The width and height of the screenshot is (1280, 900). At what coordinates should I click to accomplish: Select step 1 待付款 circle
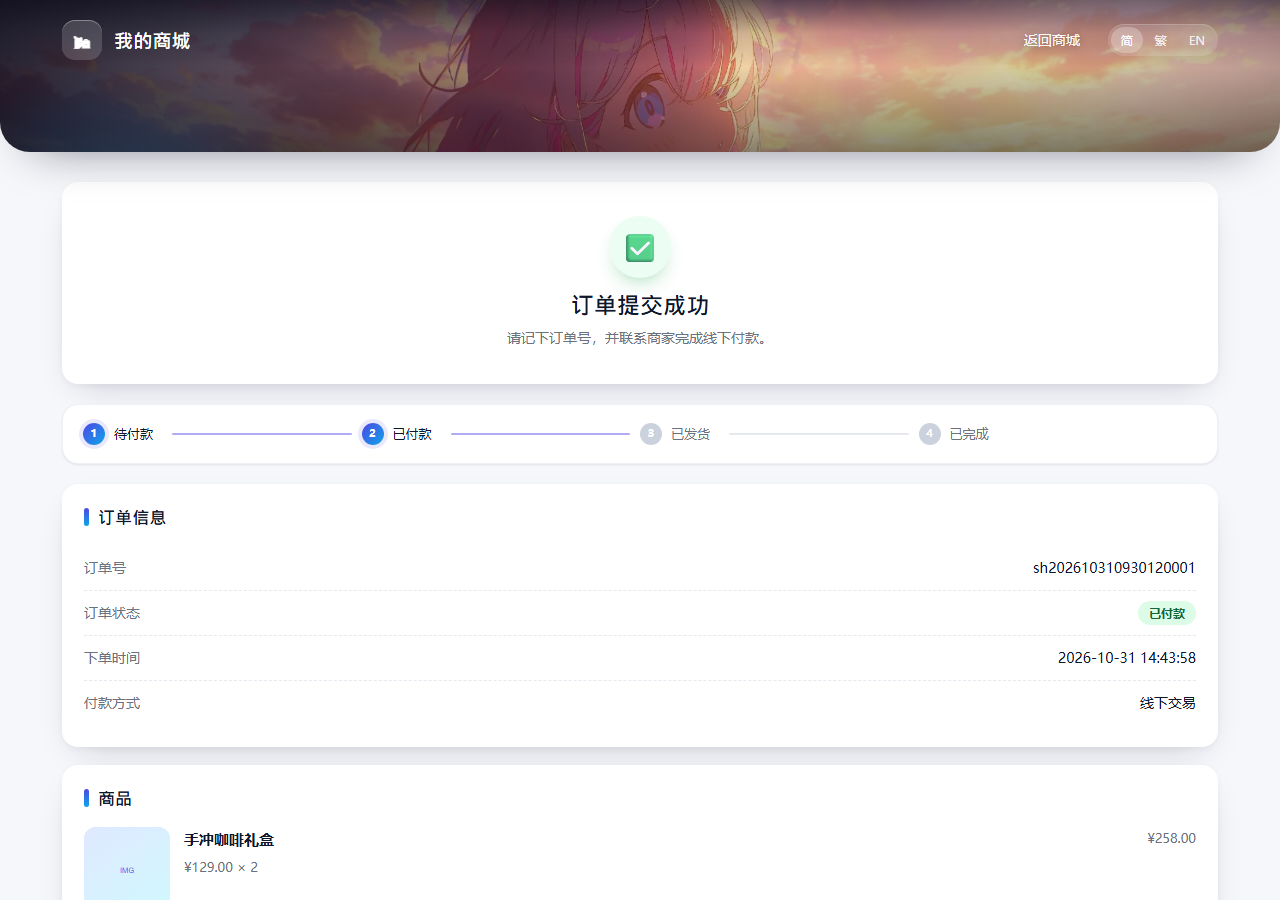coord(94,433)
